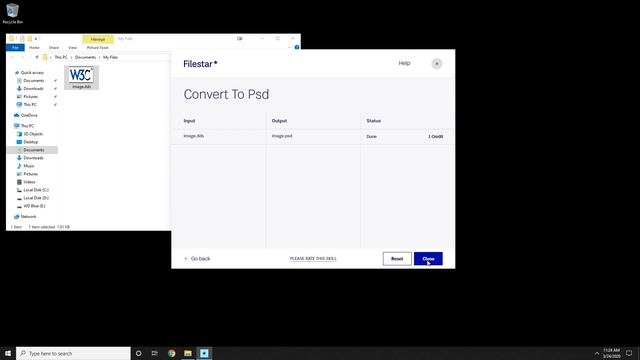Select Music in Explorer sidebar
640x360 pixels.
[29, 166]
